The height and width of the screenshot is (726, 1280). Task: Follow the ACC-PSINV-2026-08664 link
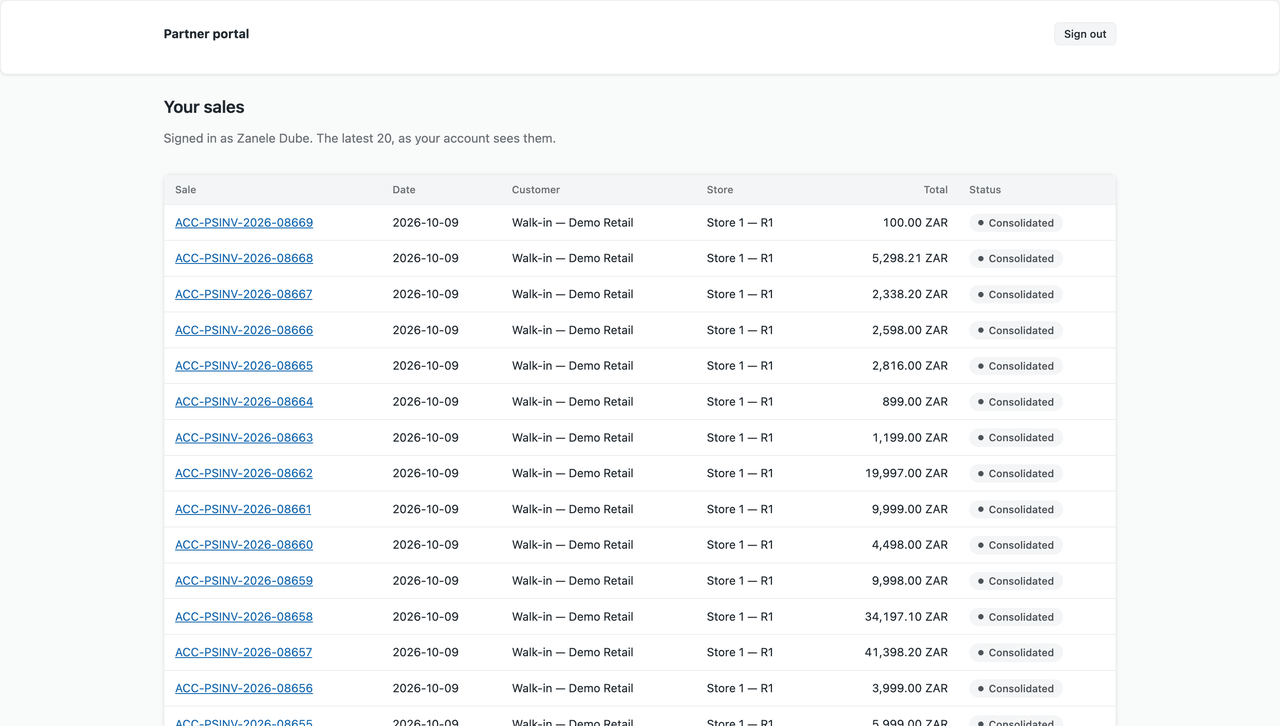244,402
